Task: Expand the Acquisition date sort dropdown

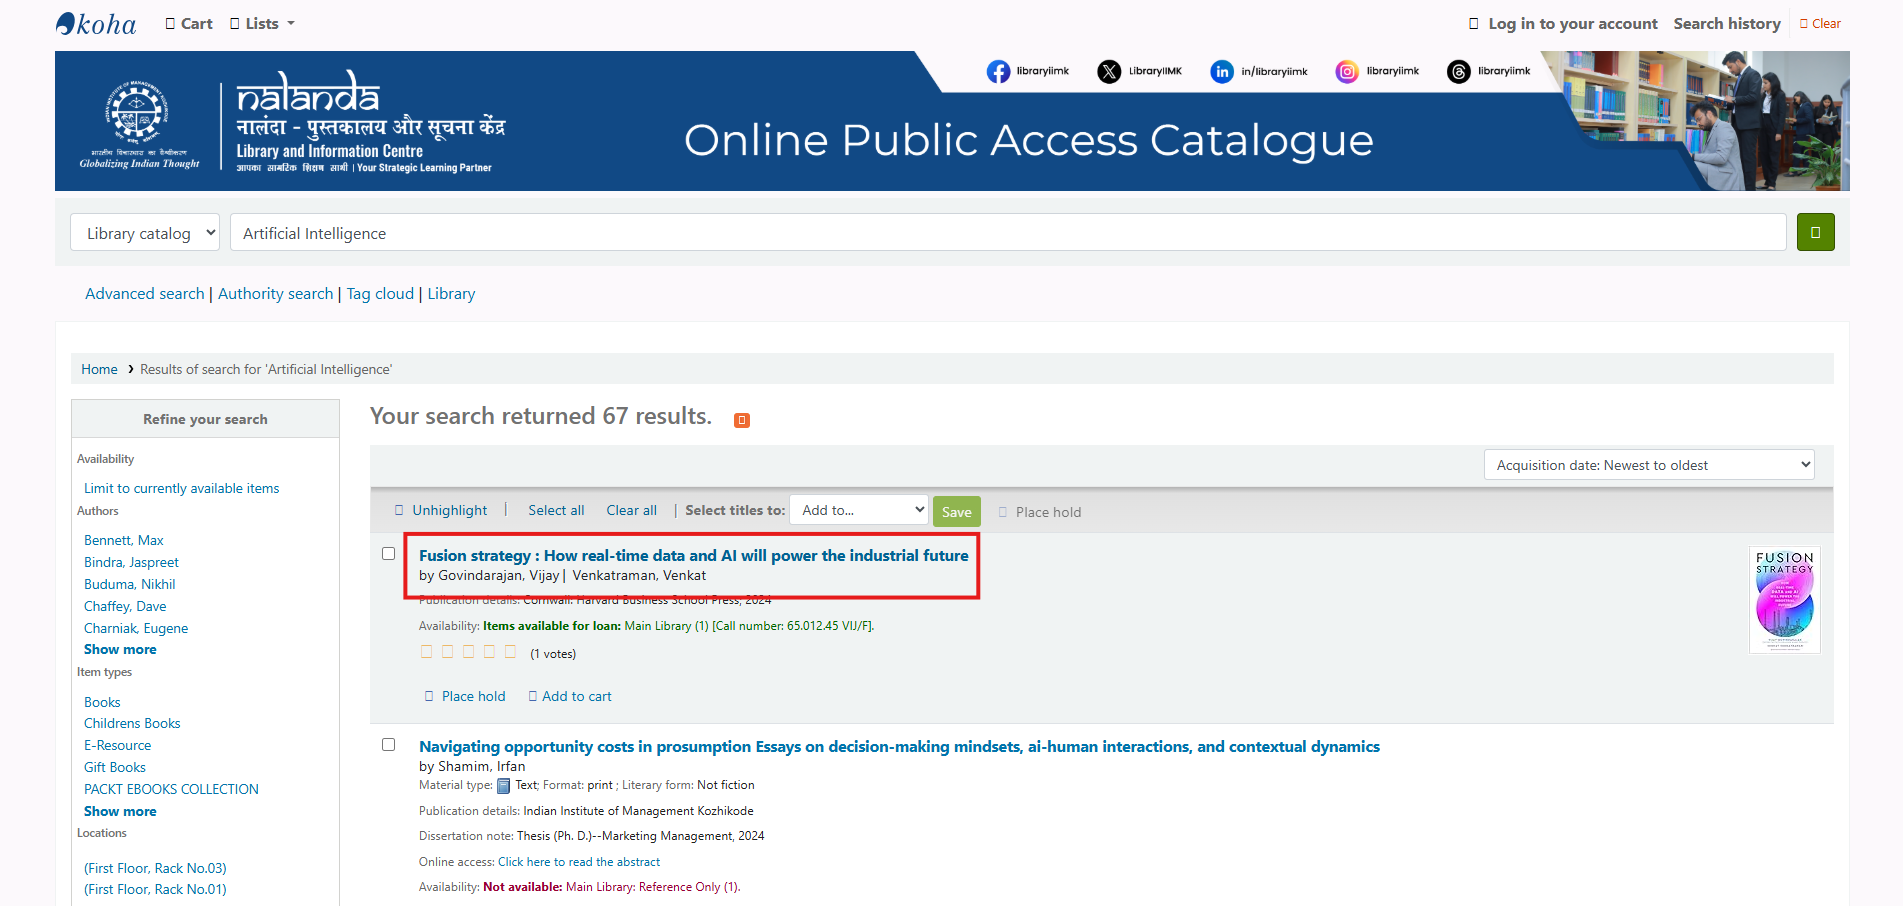Action: [x=1648, y=465]
